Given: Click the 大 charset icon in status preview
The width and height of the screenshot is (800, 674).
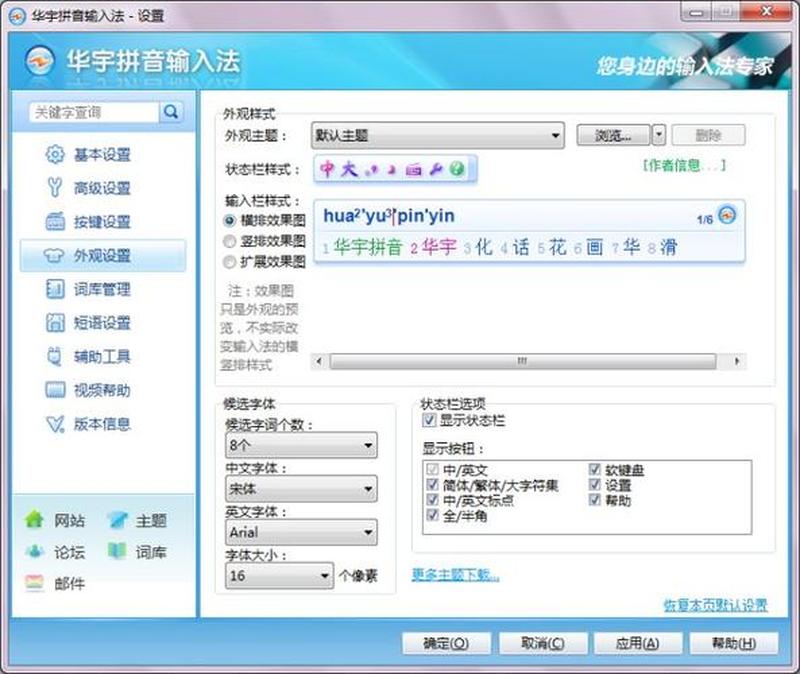Looking at the screenshot, I should (349, 168).
